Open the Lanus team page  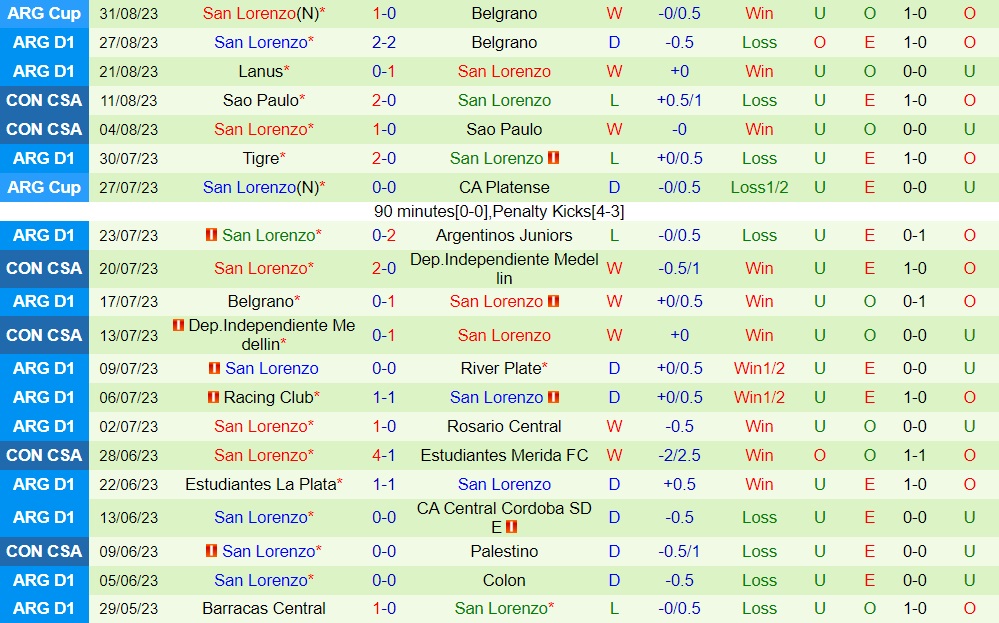click(x=260, y=71)
